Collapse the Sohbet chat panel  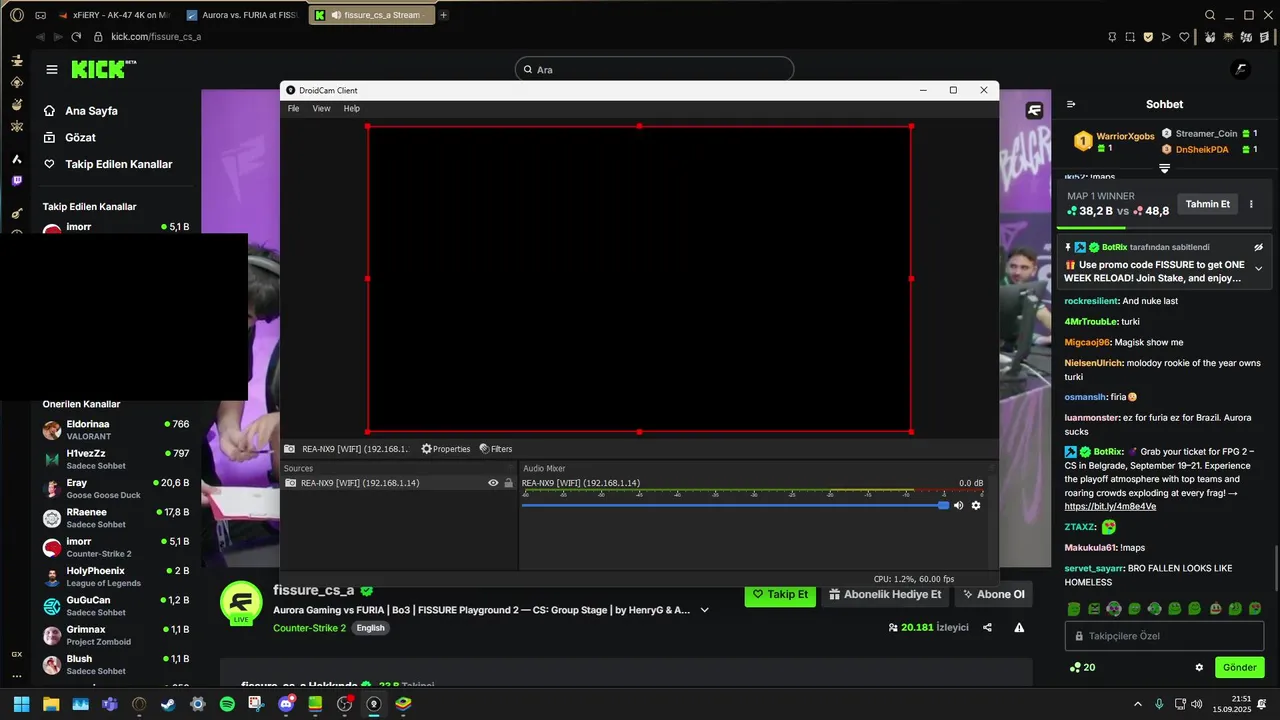1071,104
